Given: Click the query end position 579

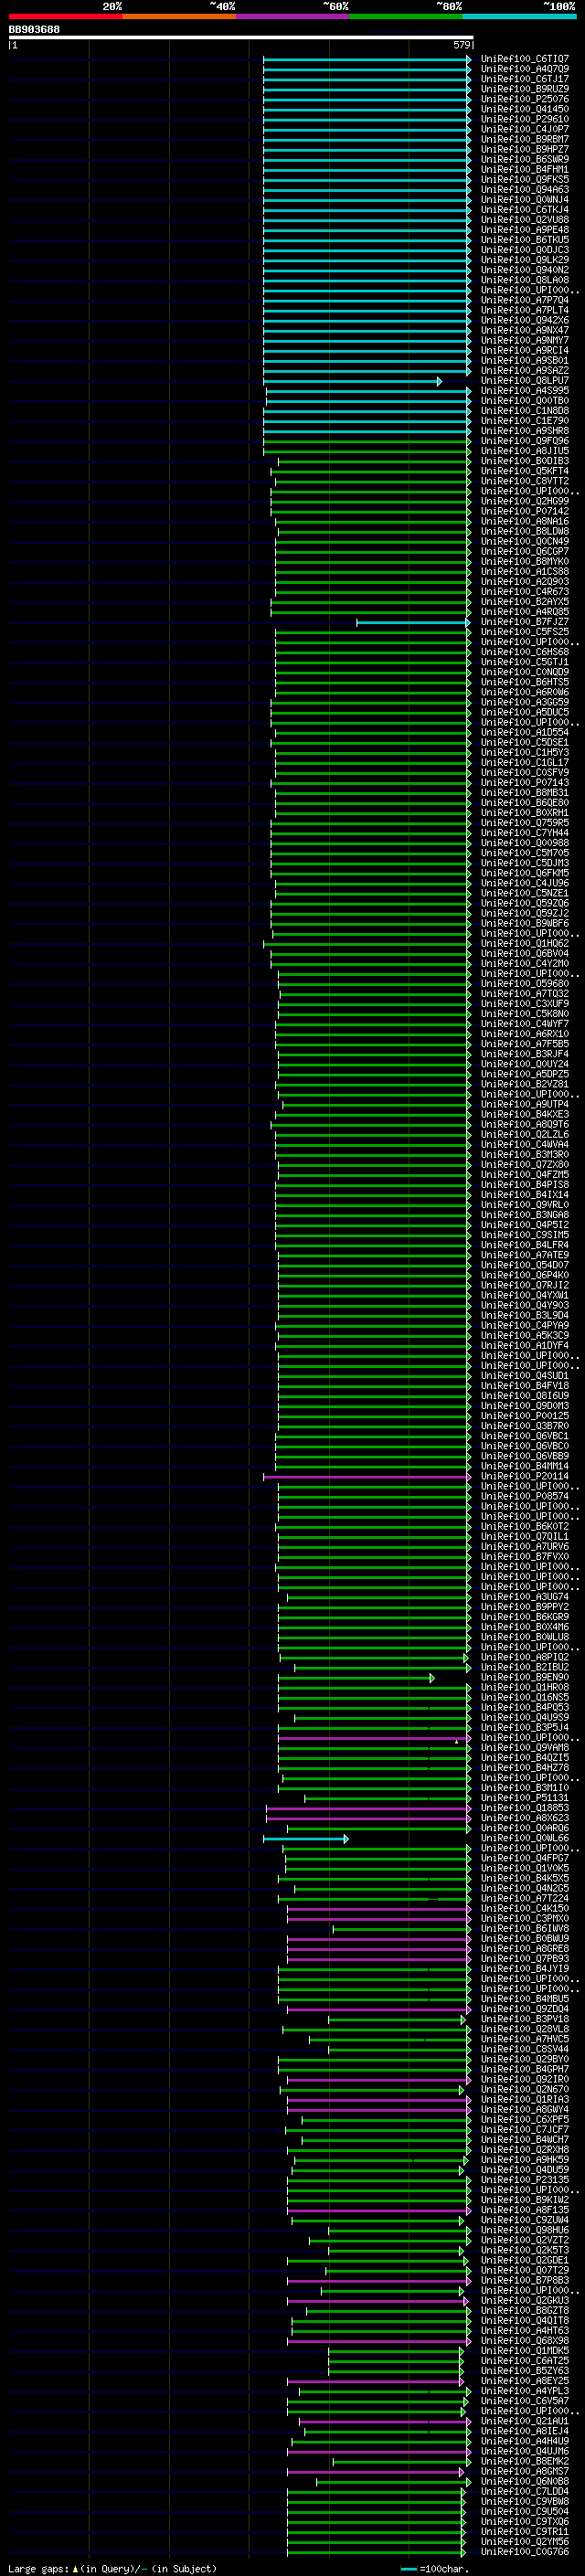Looking at the screenshot, I should point(461,45).
